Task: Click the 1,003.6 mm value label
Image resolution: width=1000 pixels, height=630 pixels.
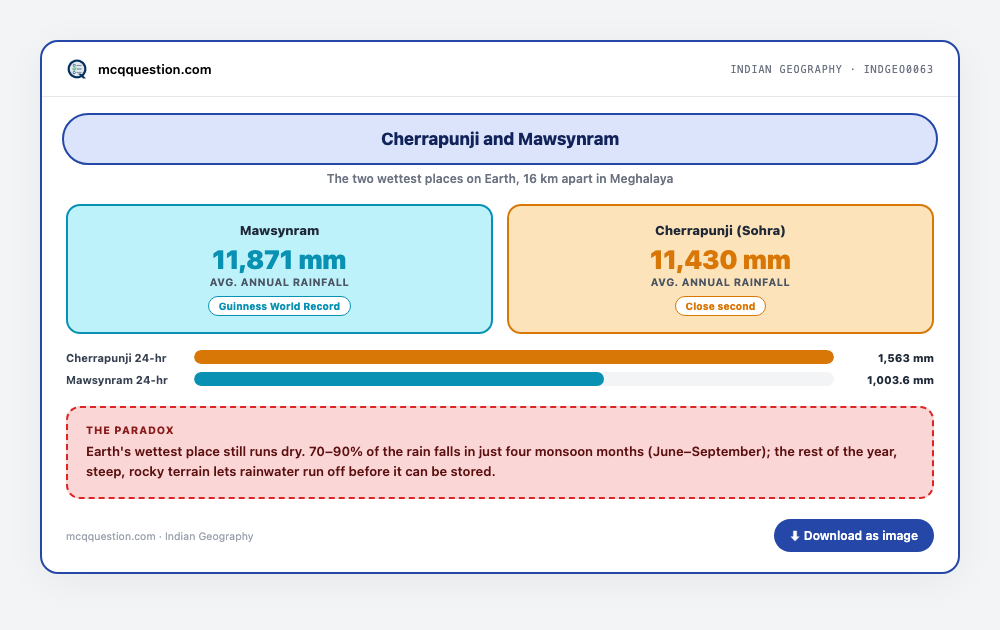Action: [900, 380]
